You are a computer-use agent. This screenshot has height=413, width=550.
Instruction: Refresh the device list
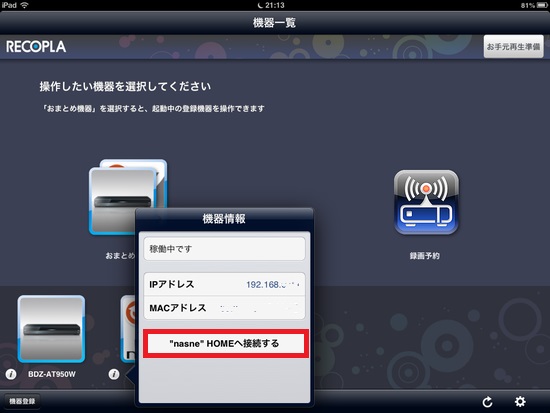487,402
